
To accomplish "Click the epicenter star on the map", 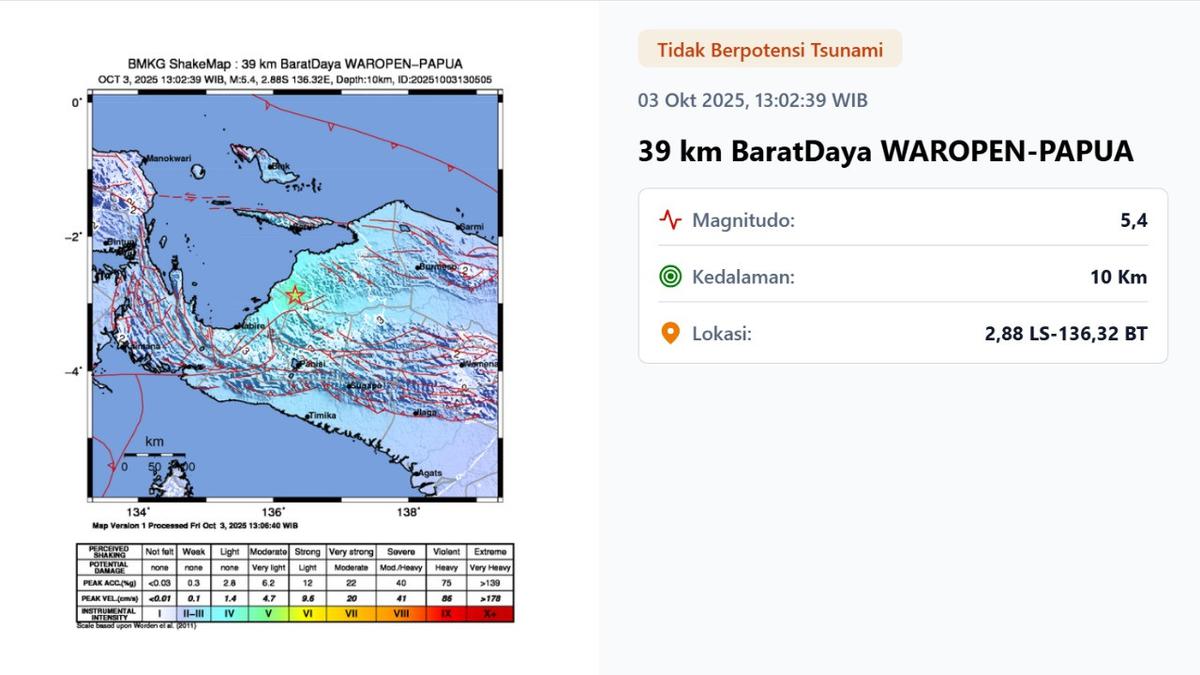I will 295,295.
